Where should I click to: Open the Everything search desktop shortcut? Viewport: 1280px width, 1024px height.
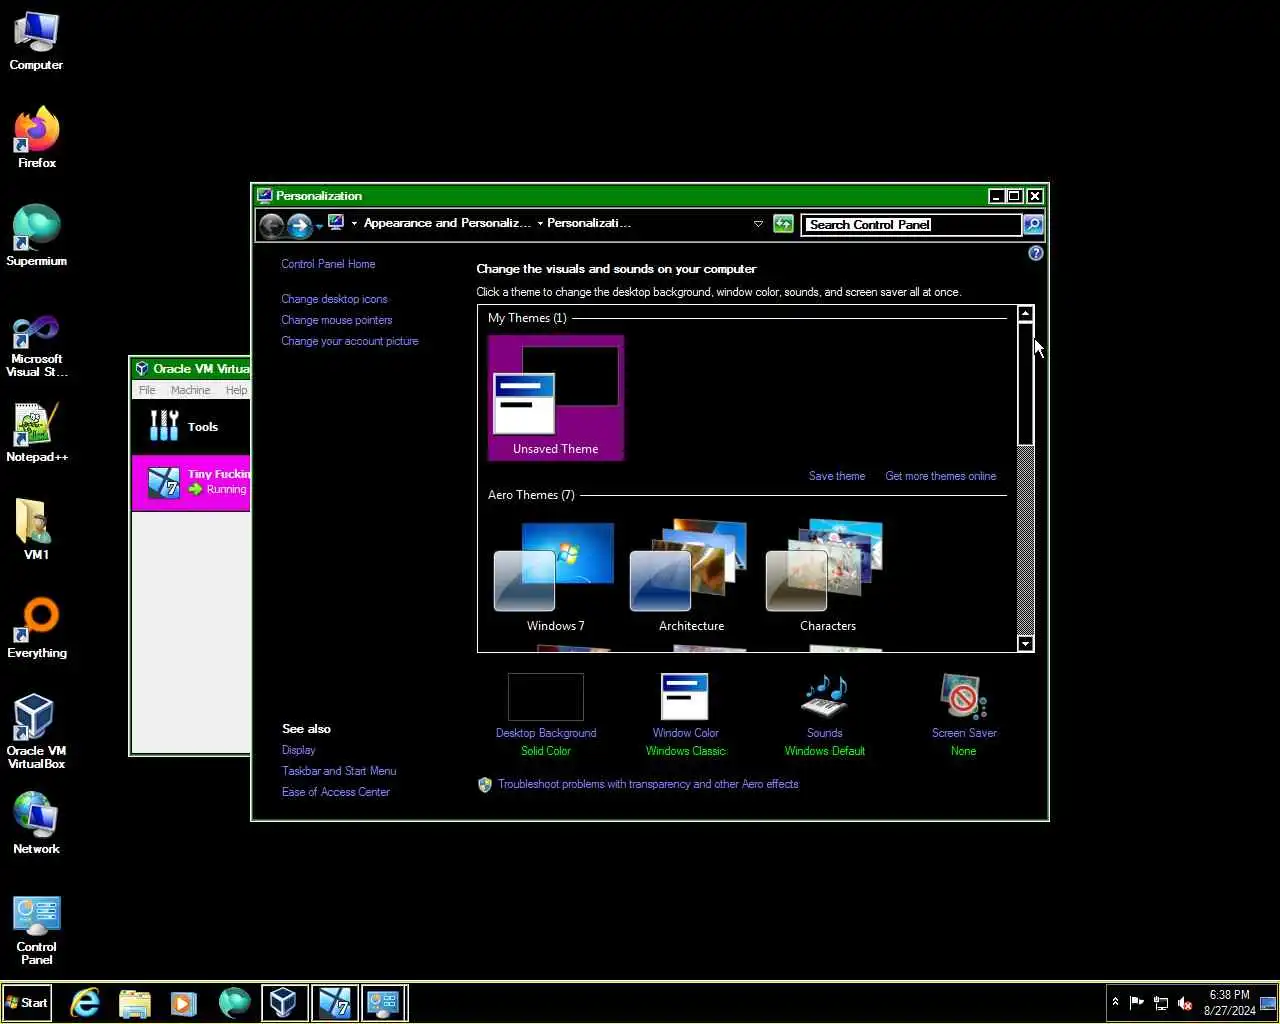point(36,628)
